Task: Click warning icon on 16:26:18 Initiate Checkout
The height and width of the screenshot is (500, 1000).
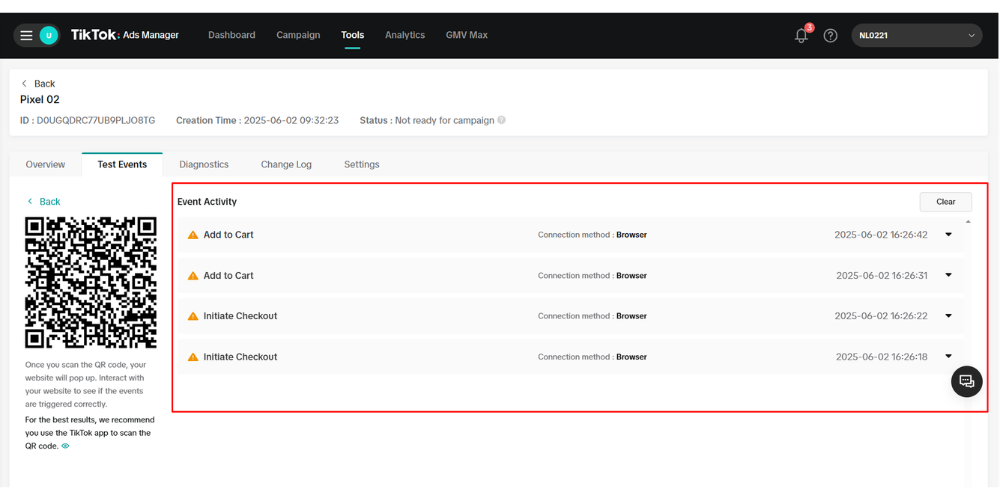Action: [x=193, y=357]
